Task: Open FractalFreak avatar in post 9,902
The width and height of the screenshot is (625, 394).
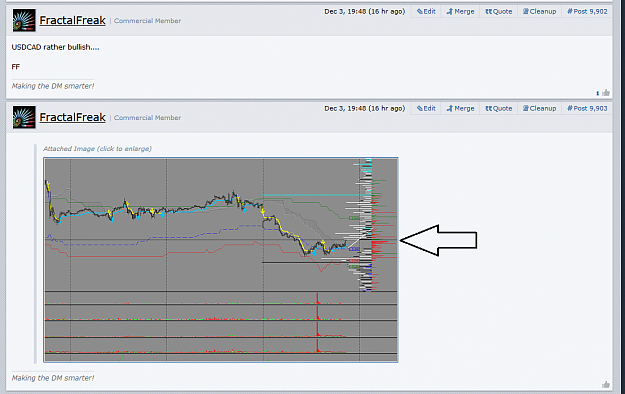Action: (24, 20)
